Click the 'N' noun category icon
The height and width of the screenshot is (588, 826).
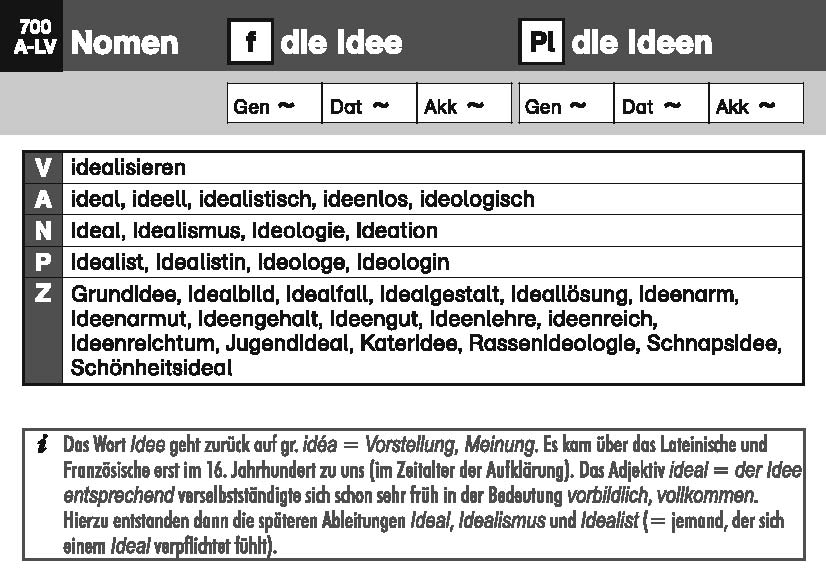42,231
